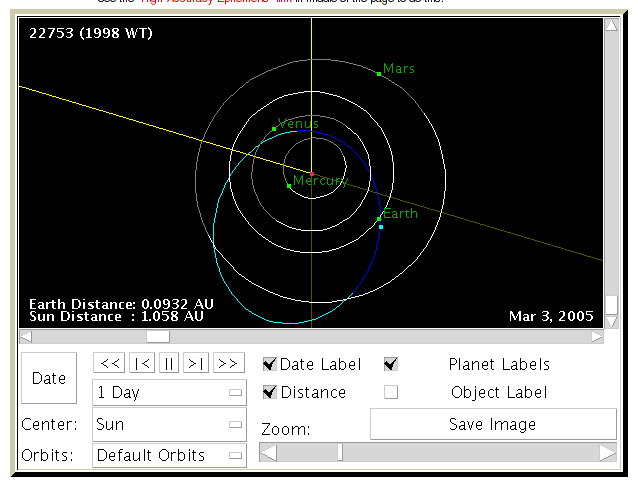Click the Mercury planet marker
This screenshot has width=638, height=484.
pyautogui.click(x=289, y=186)
